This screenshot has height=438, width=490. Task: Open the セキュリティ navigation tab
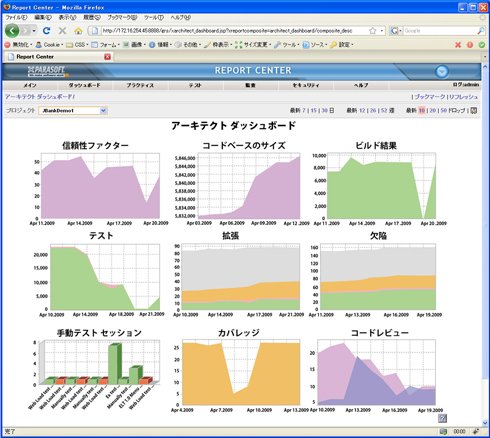306,85
